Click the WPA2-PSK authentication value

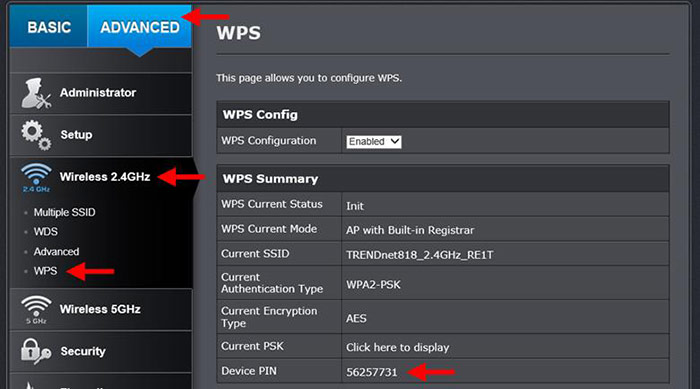(373, 284)
